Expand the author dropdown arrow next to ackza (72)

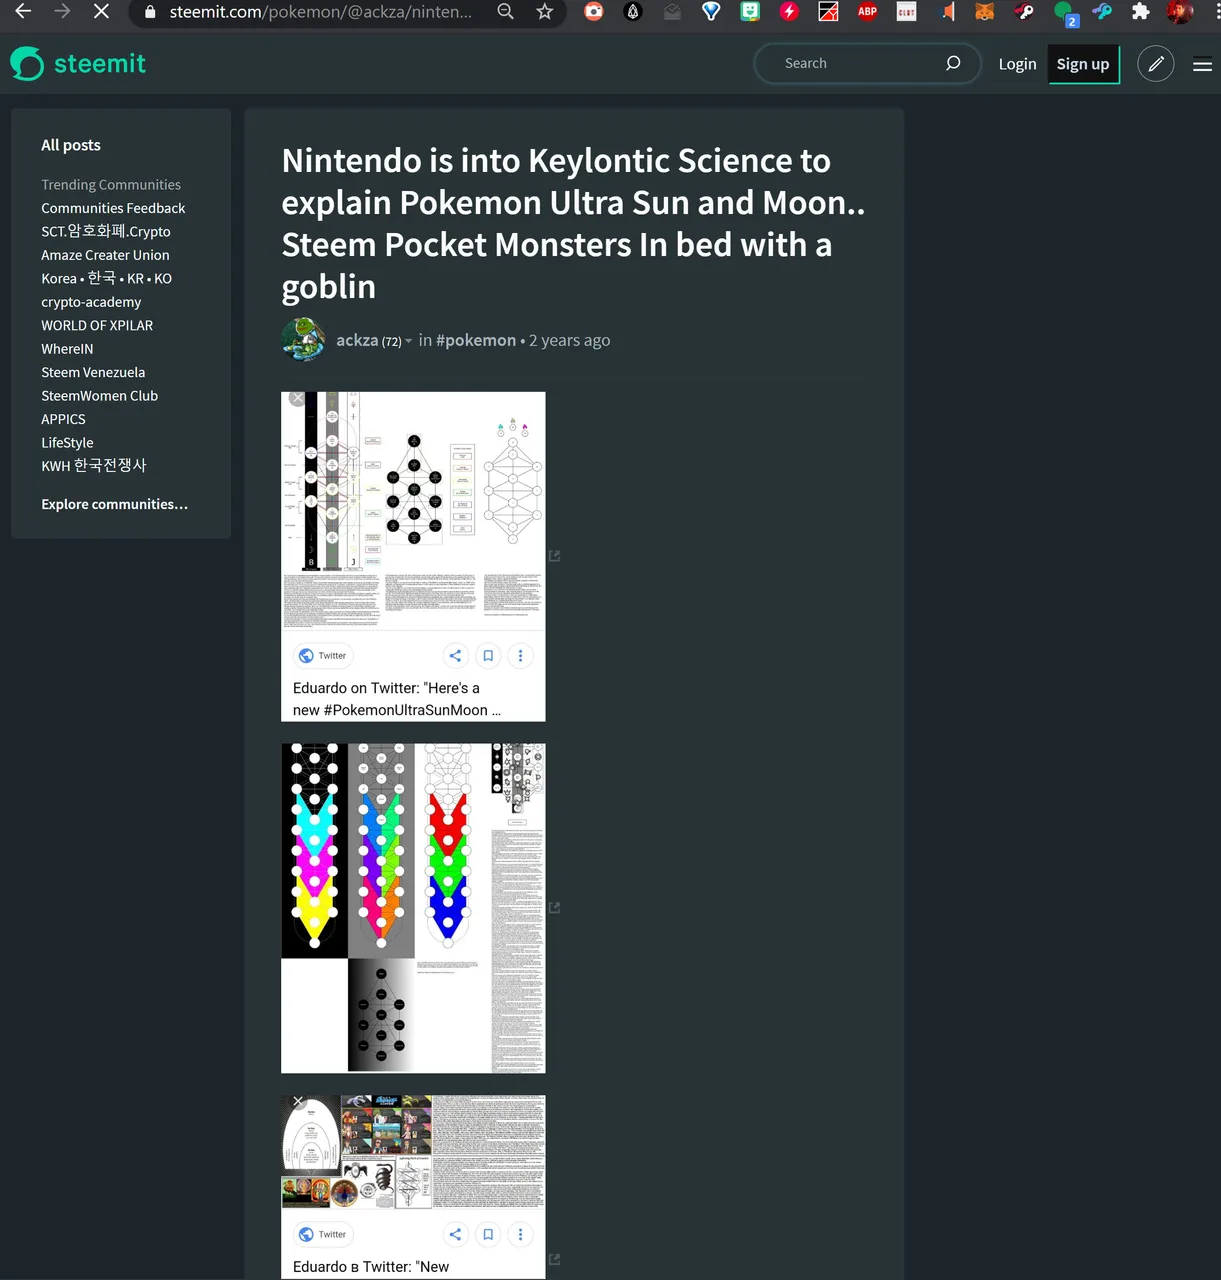(408, 341)
